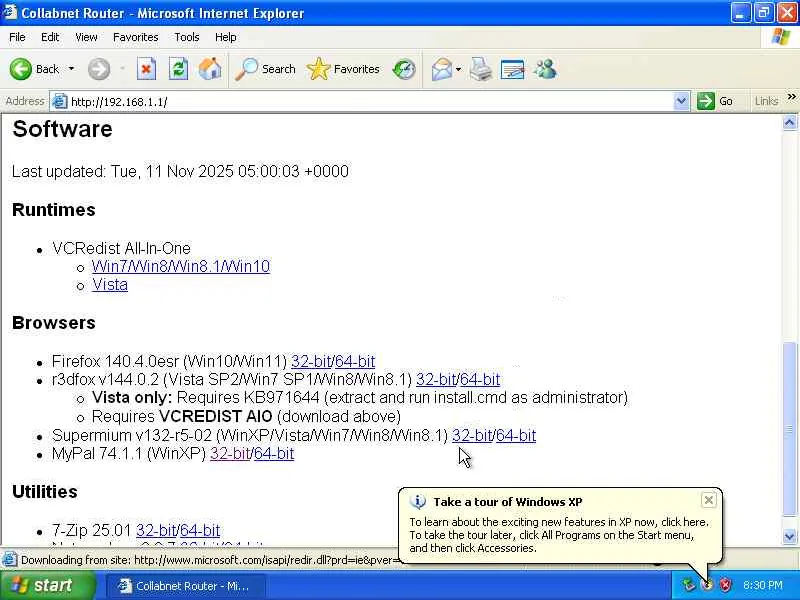Open the File menu
Image resolution: width=800 pixels, height=600 pixels.
click(17, 37)
